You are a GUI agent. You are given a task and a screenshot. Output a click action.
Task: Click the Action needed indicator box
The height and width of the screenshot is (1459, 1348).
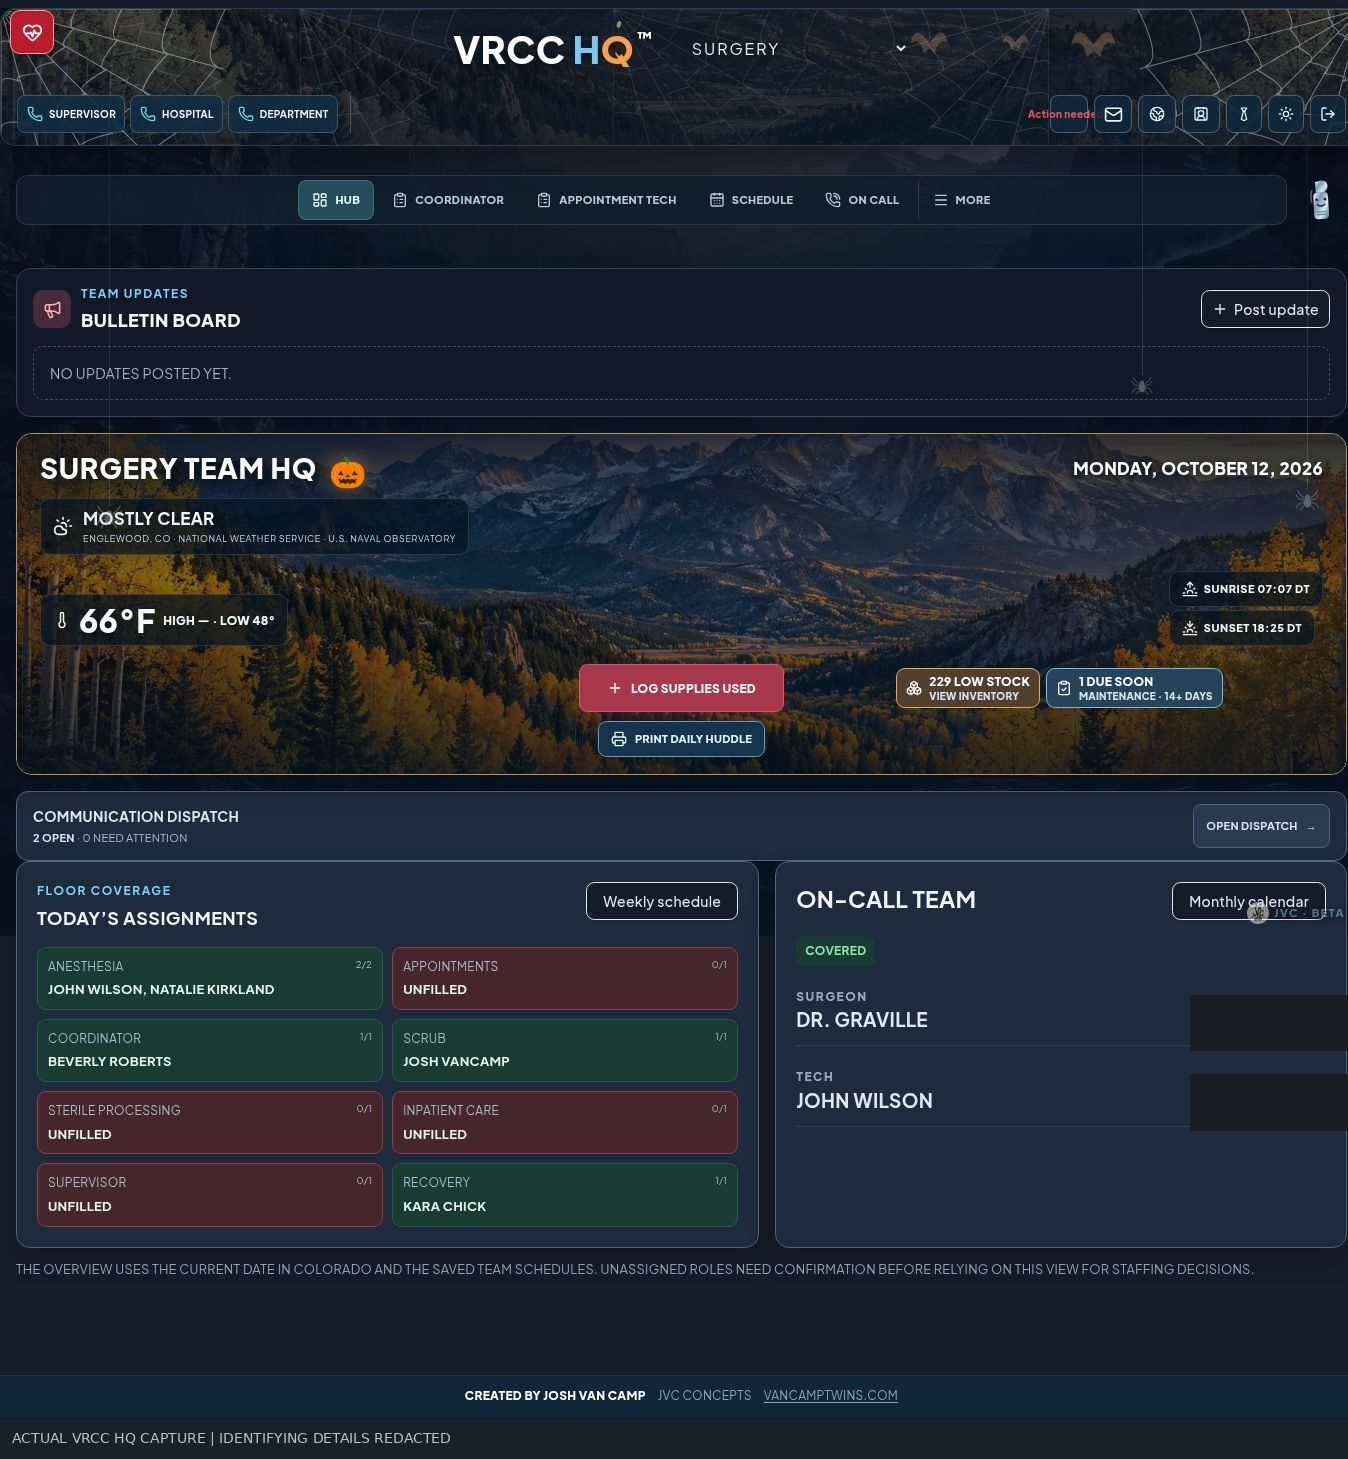(1068, 114)
